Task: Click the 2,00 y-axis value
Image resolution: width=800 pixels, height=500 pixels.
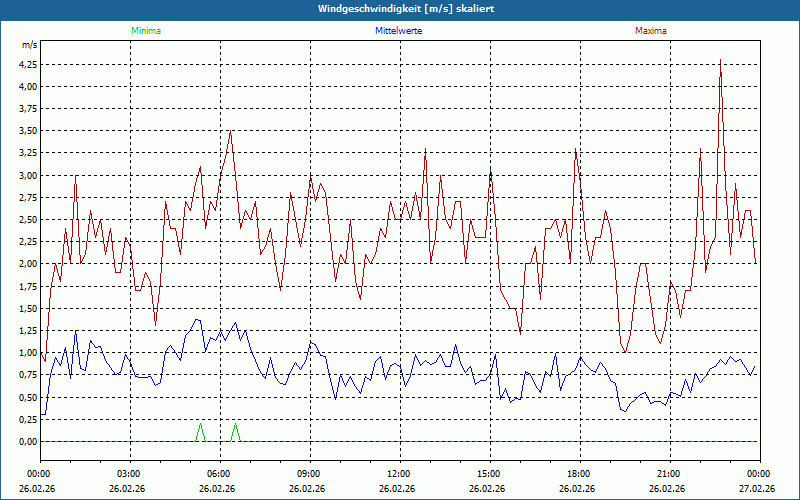Action: (x=29, y=264)
